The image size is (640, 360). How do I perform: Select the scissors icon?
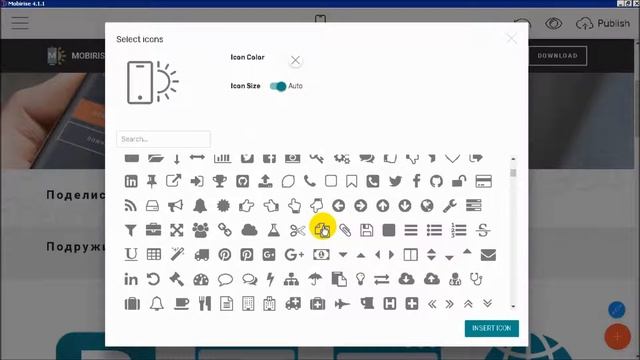tap(298, 231)
